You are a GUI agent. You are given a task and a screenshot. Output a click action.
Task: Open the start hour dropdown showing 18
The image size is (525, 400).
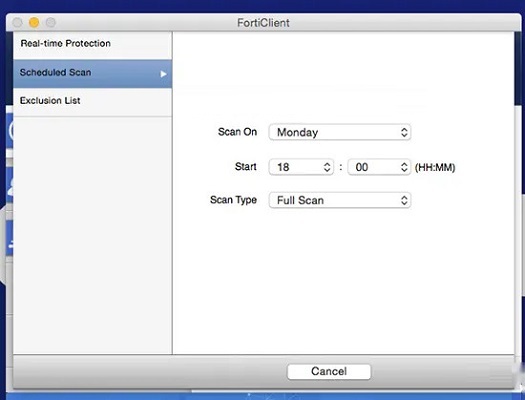[301, 167]
